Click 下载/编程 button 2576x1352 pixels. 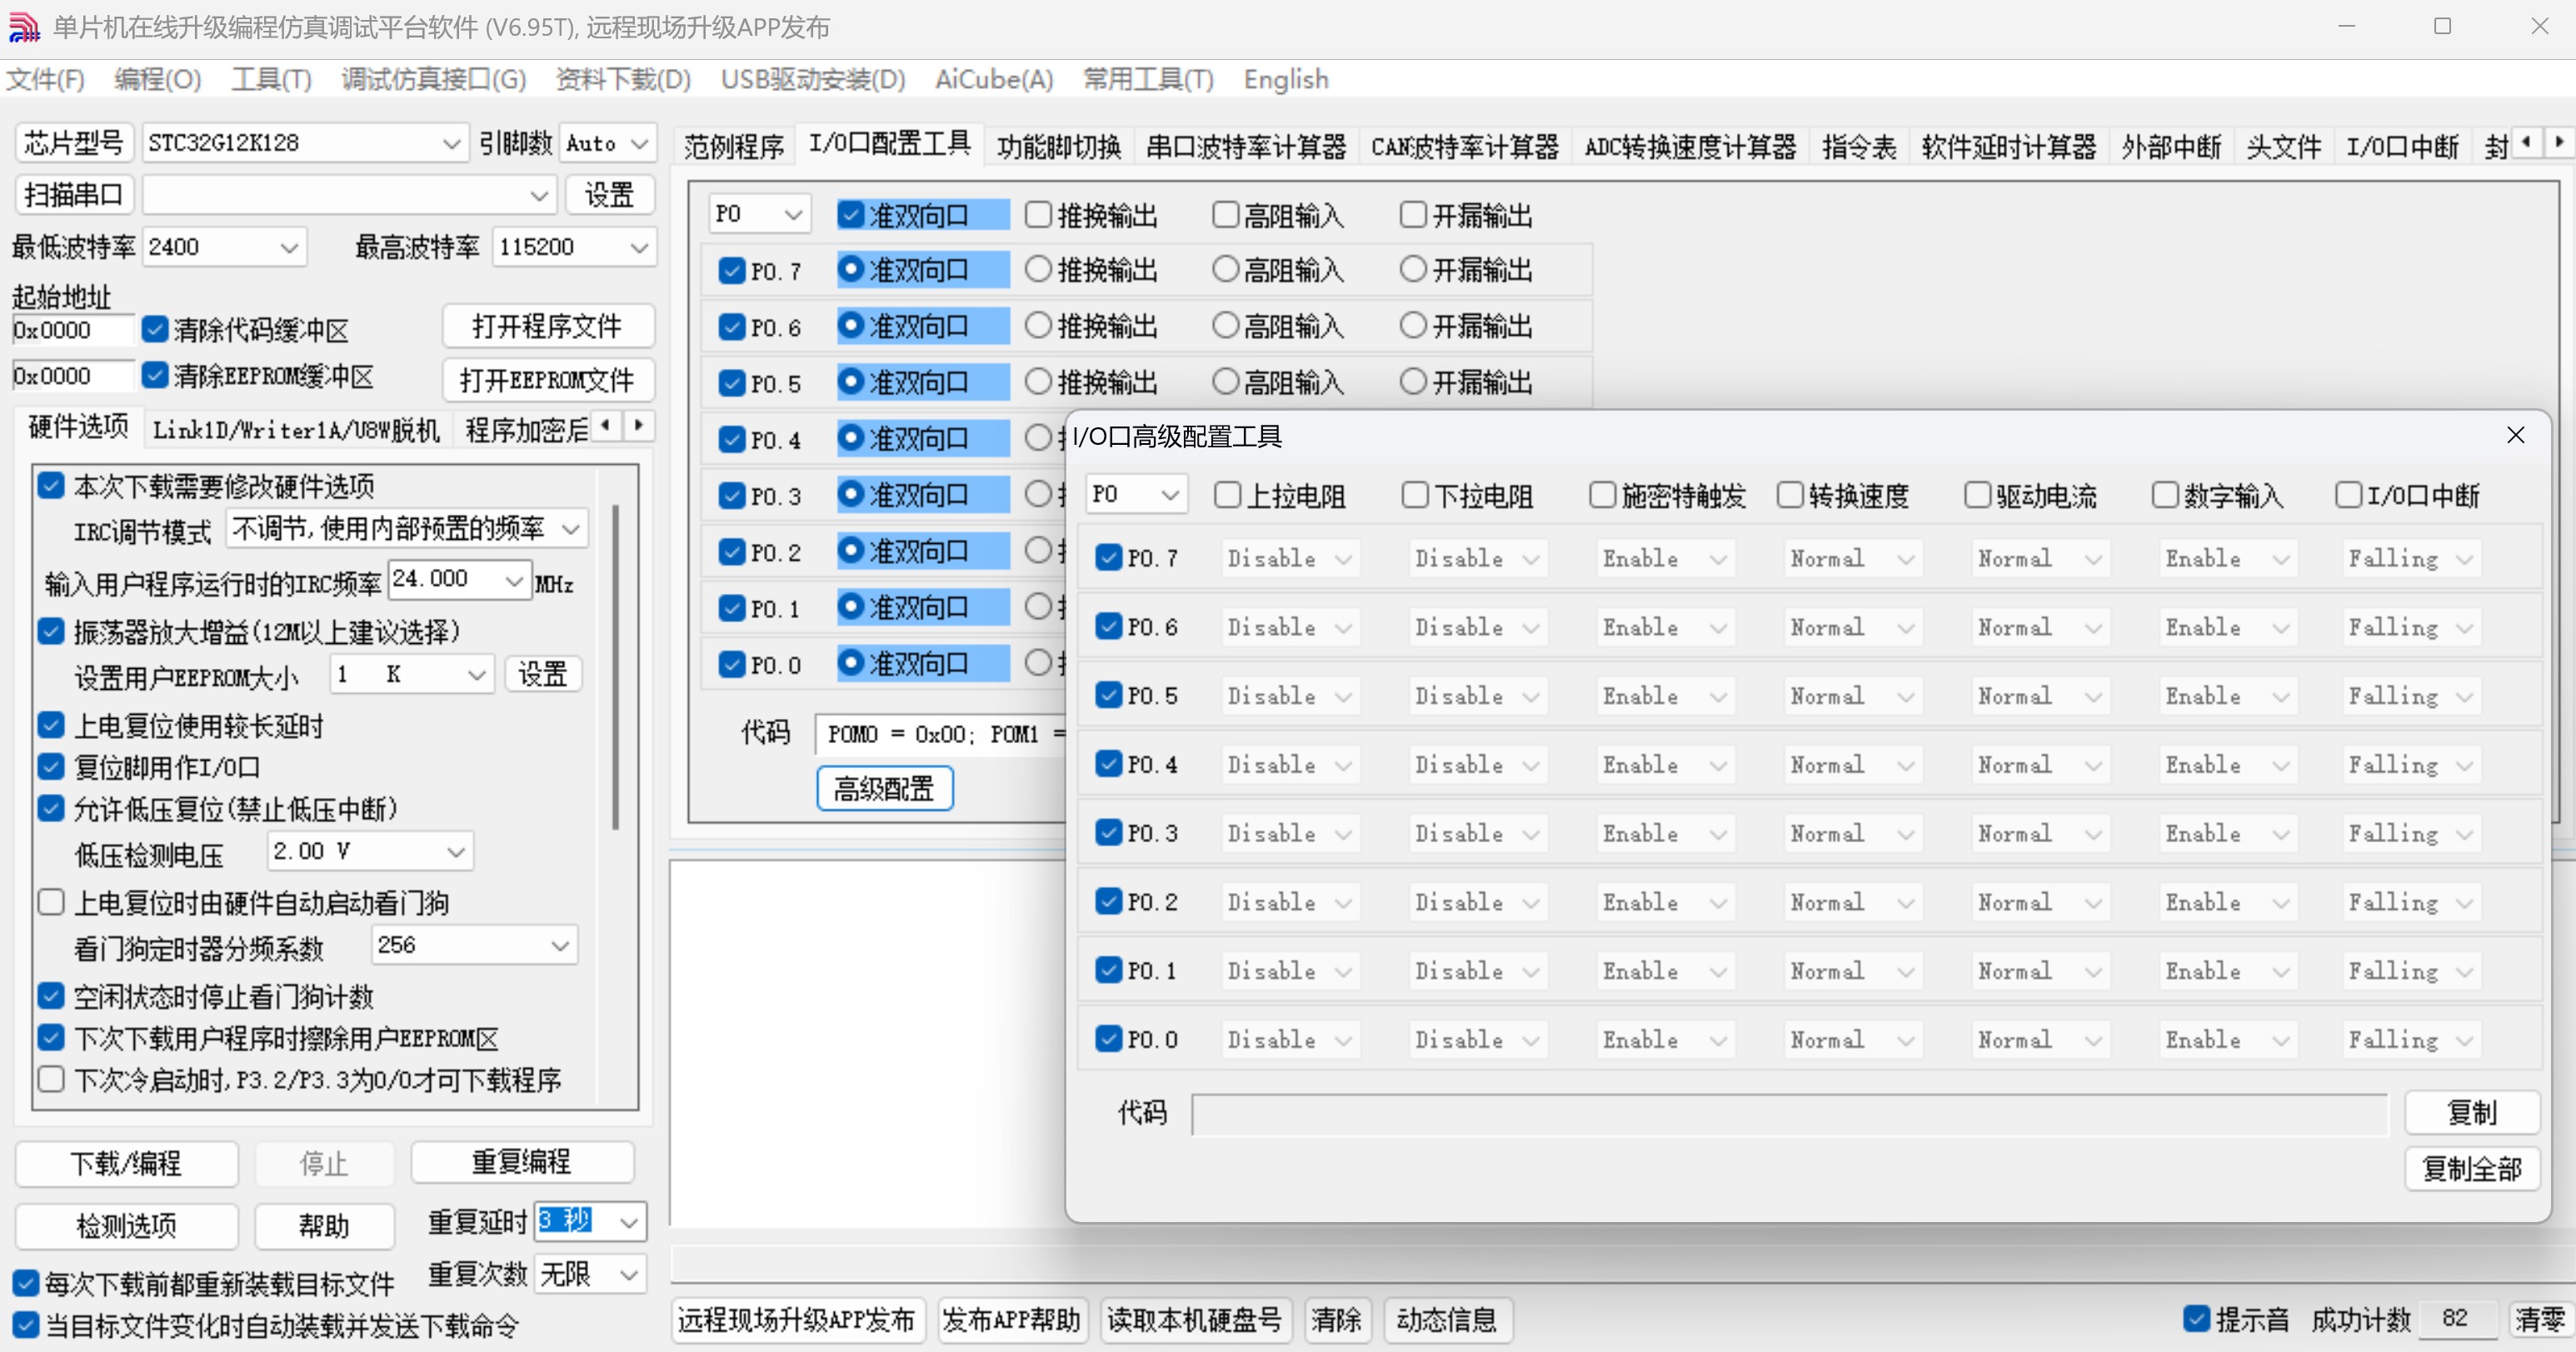coord(126,1163)
